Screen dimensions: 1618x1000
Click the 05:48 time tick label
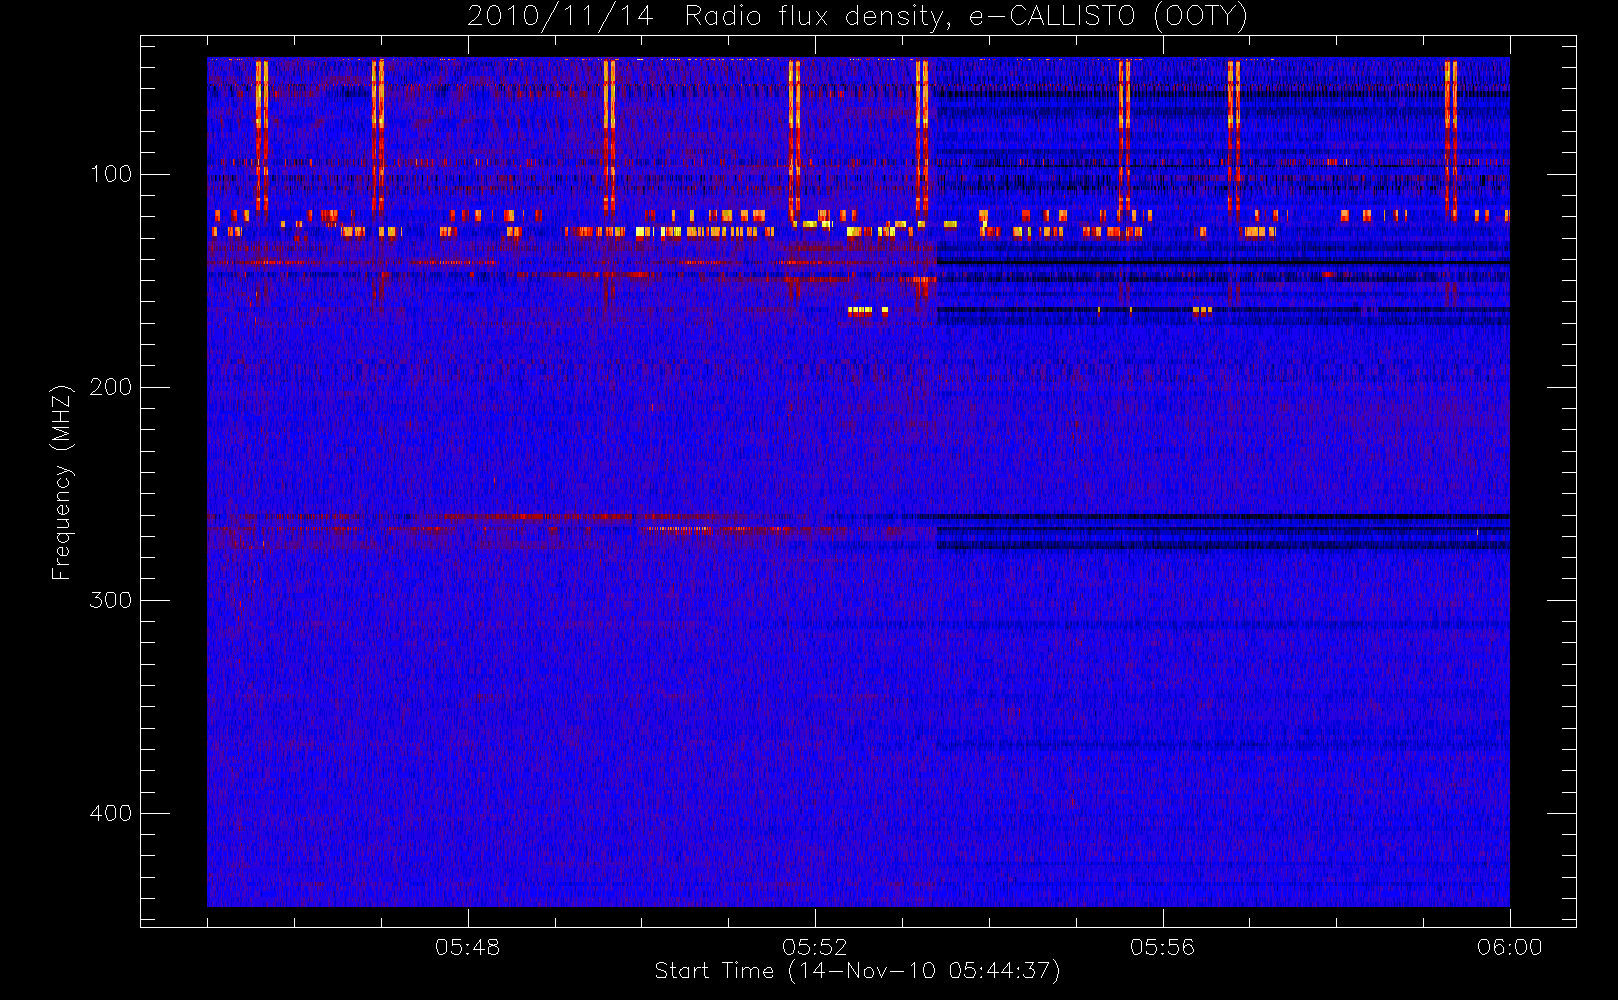[467, 947]
